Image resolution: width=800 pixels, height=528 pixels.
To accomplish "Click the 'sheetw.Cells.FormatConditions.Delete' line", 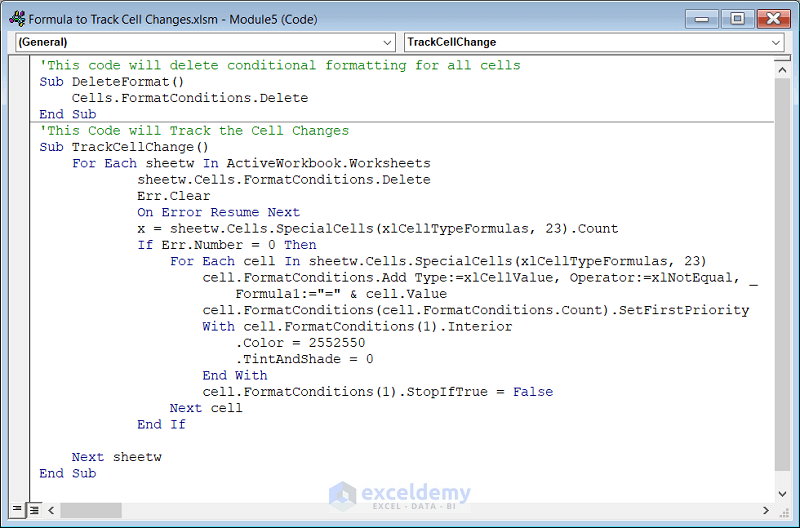I will point(284,180).
